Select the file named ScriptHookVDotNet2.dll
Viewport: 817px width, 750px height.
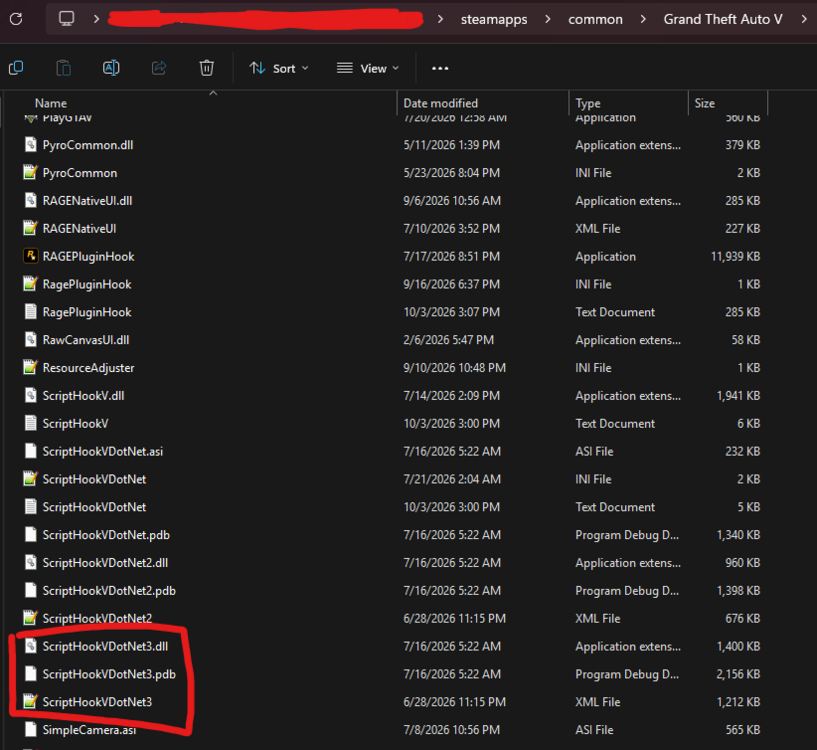coord(105,563)
